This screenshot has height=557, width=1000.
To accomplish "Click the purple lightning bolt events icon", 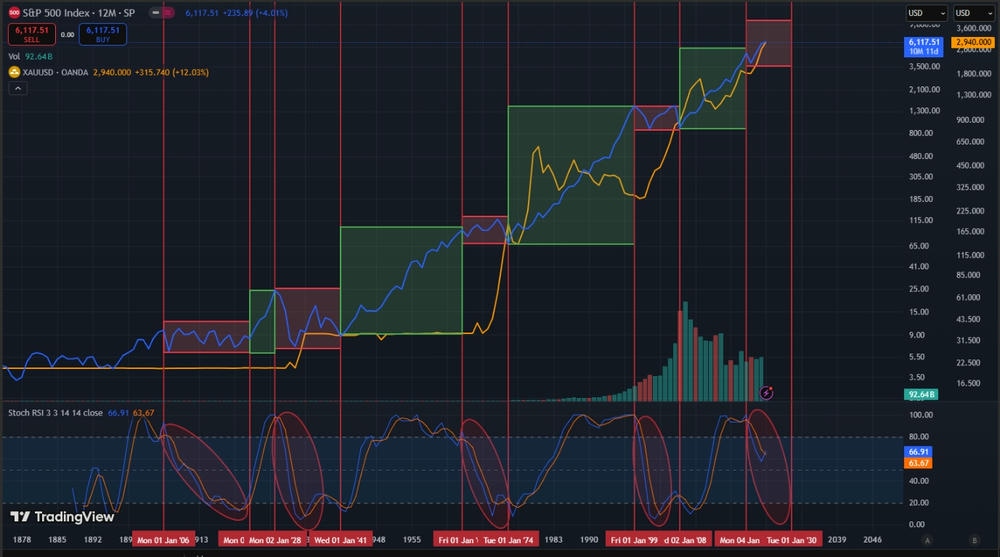I will point(766,393).
